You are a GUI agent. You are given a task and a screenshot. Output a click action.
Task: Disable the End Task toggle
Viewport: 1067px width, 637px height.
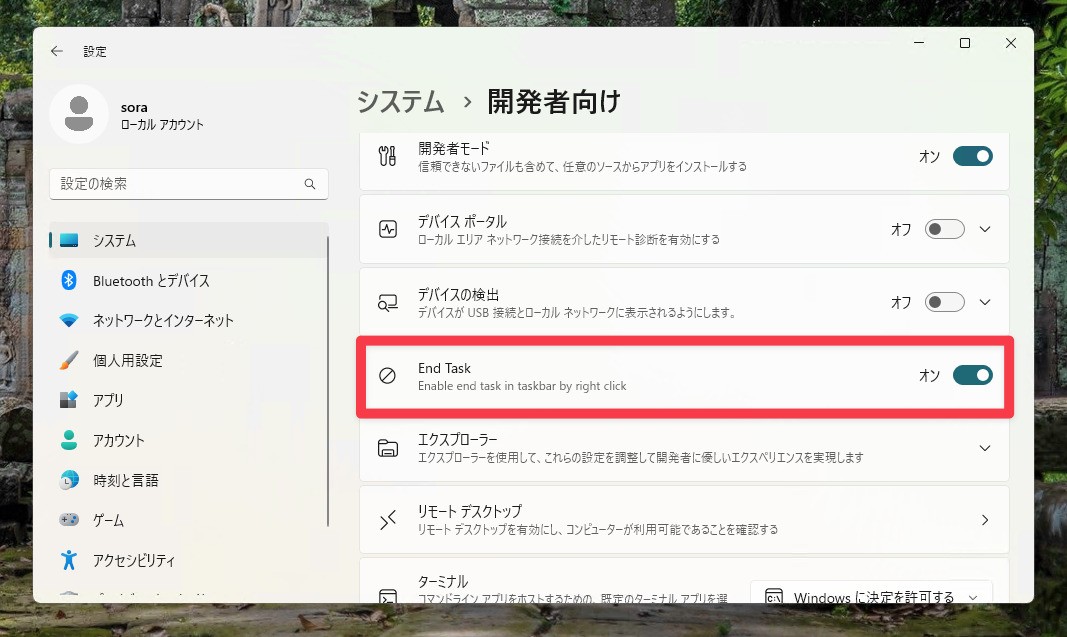972,375
